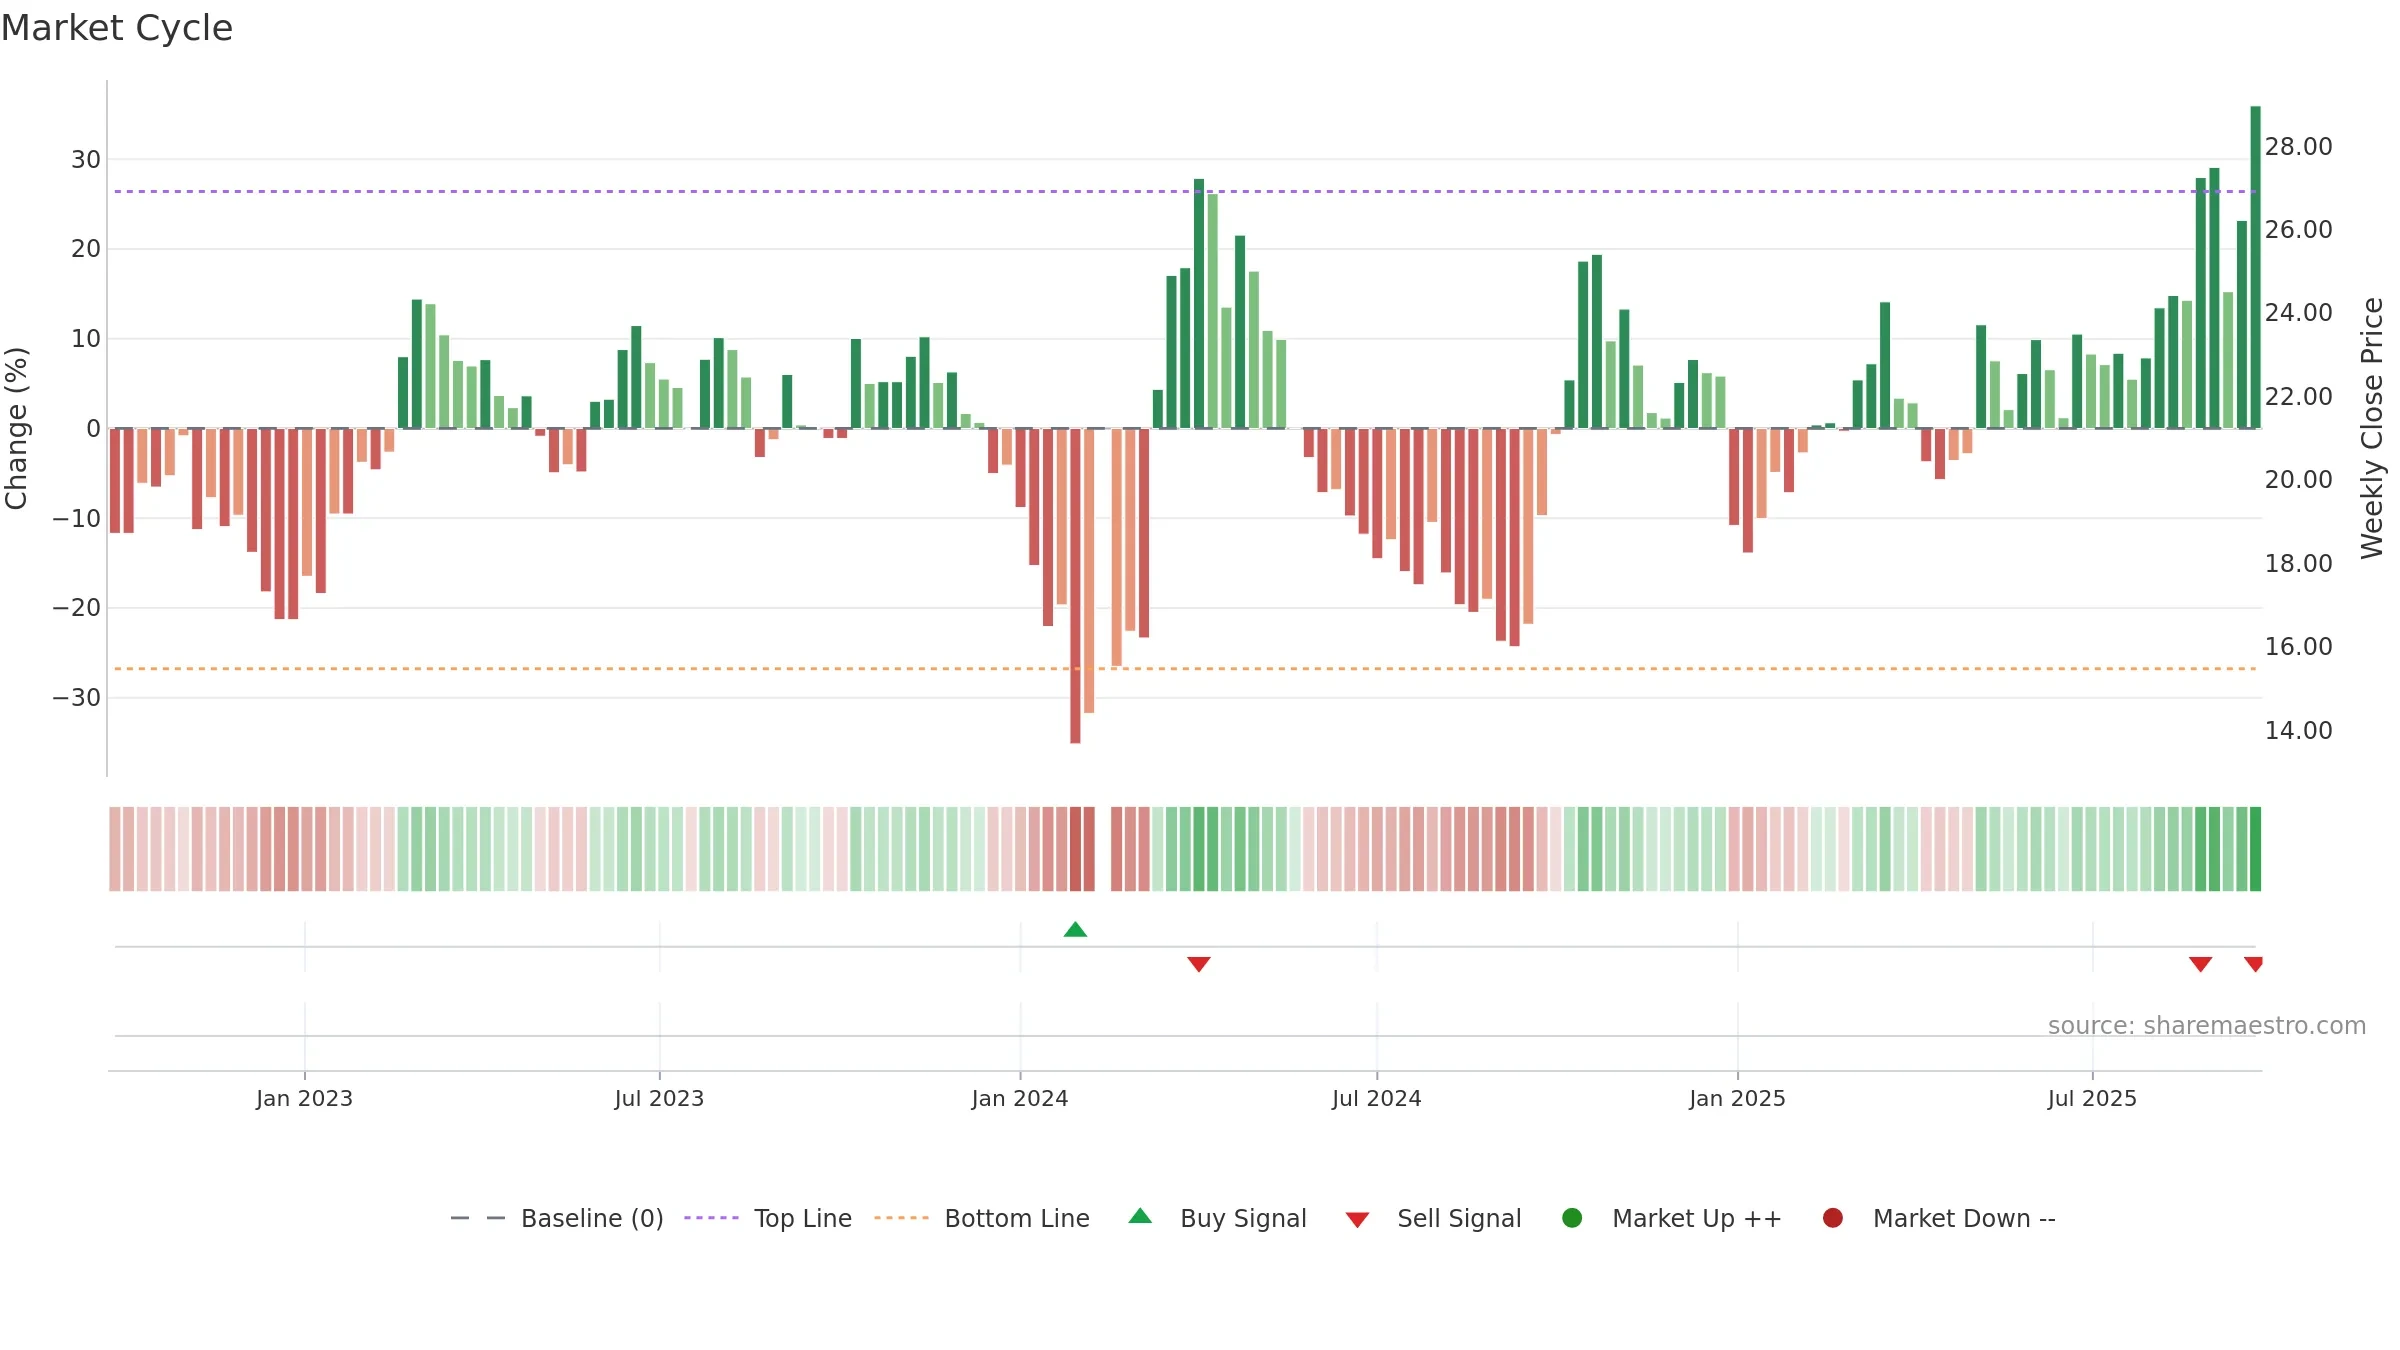The image size is (2400, 1350).
Task: Click the Jul 2024 axis label
Action: pyautogui.click(x=1376, y=1099)
